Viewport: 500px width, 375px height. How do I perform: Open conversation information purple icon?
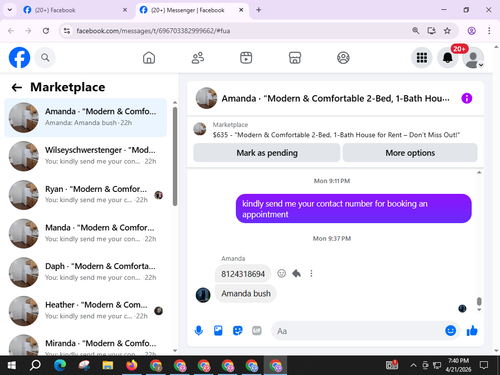tap(467, 98)
